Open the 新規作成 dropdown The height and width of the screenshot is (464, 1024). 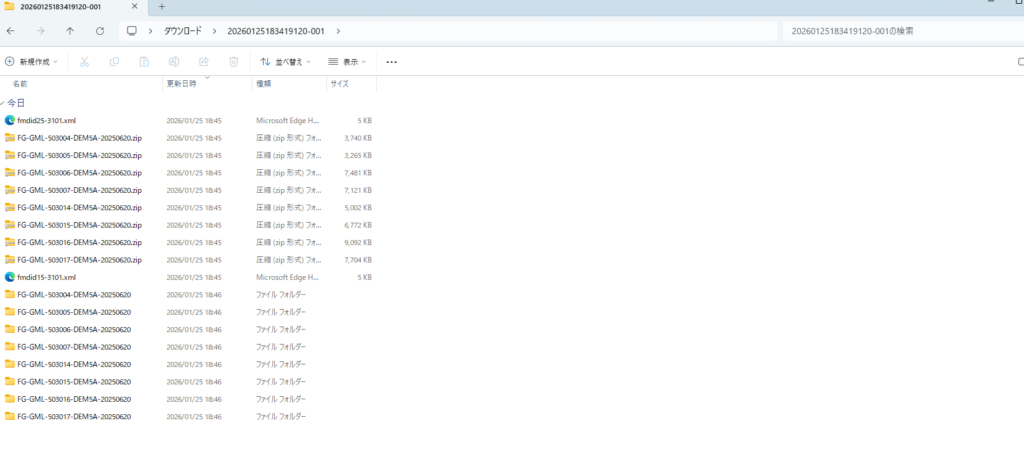coord(32,61)
